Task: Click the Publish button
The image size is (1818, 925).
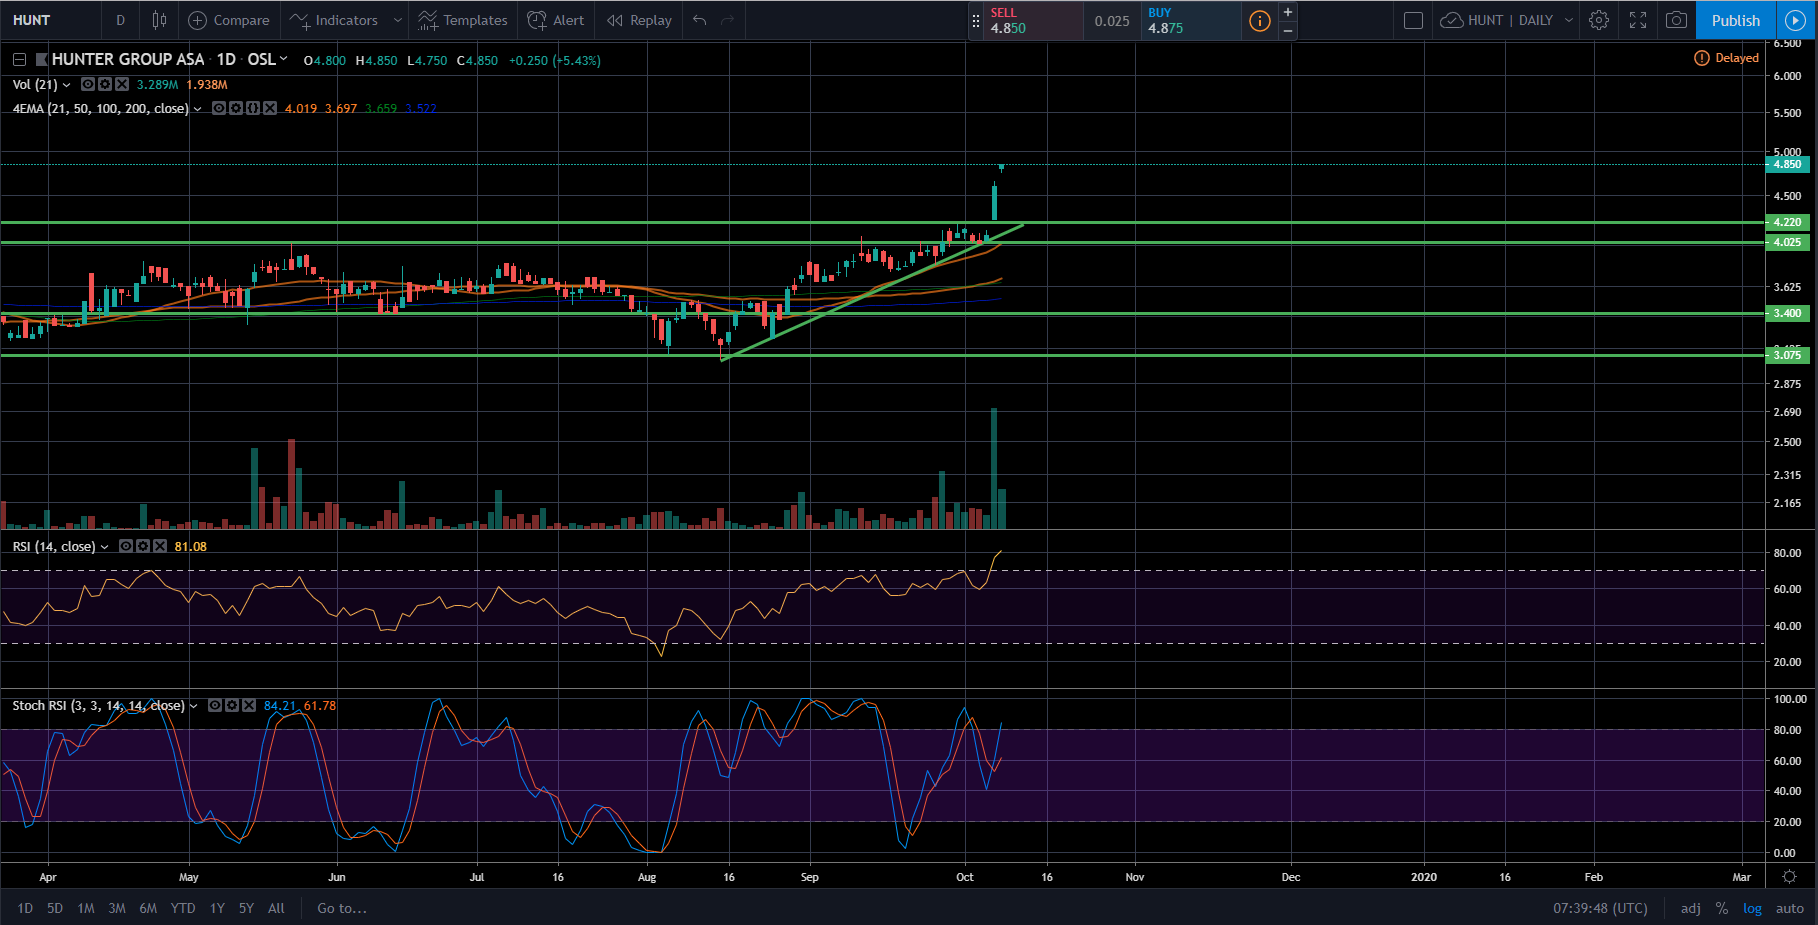Action: coord(1736,20)
